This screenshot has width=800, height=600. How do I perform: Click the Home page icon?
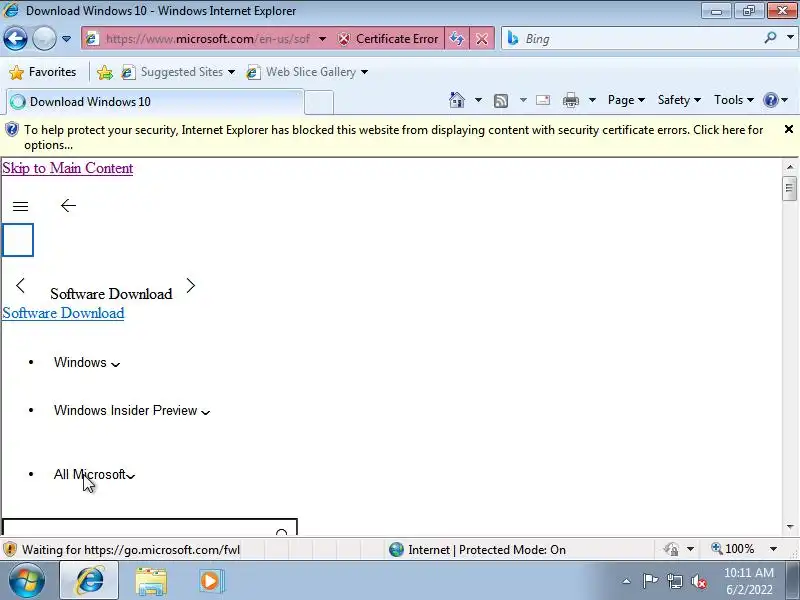[x=457, y=100]
